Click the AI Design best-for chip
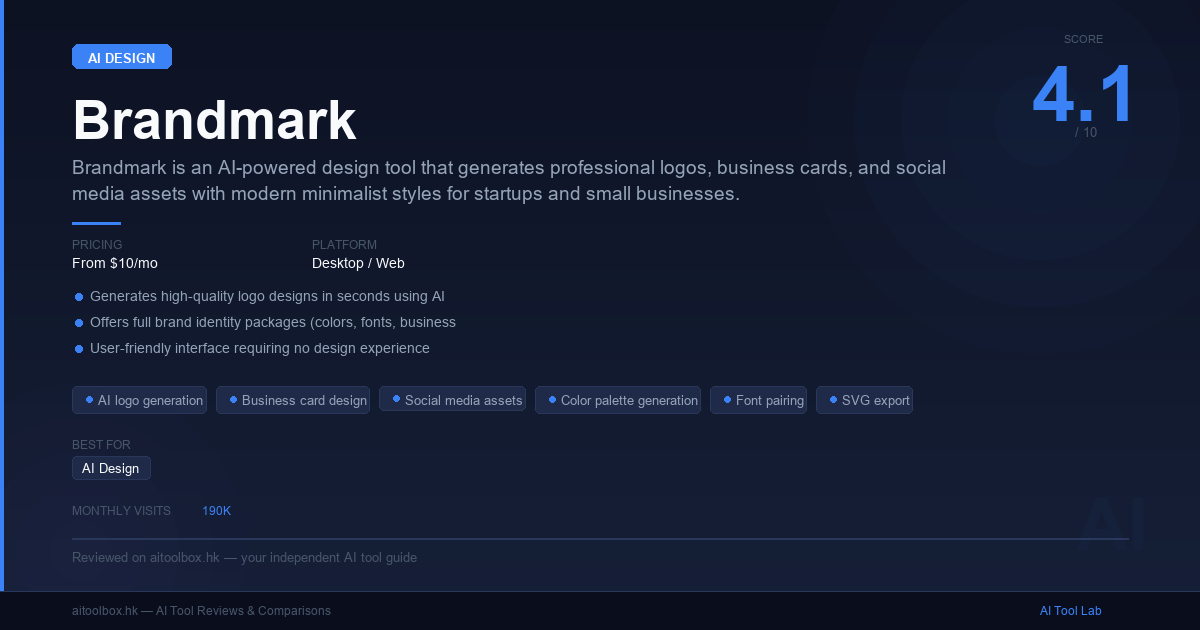 tap(111, 468)
